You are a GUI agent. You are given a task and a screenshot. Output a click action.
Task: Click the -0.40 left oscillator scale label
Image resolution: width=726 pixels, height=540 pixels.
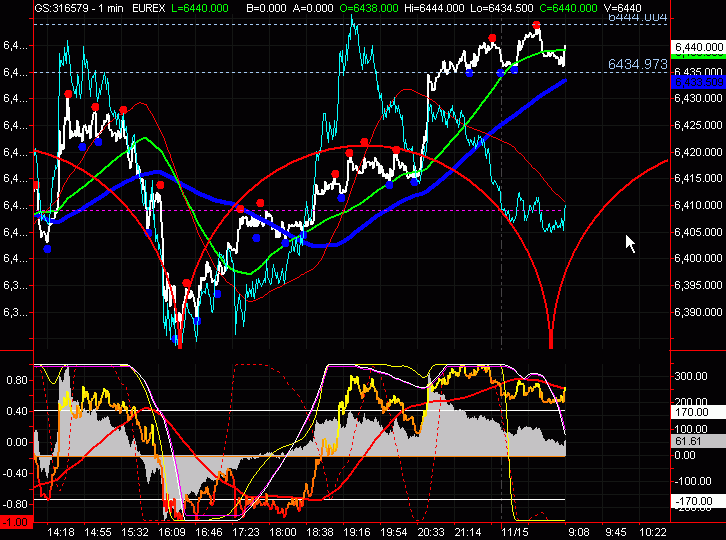[15, 473]
